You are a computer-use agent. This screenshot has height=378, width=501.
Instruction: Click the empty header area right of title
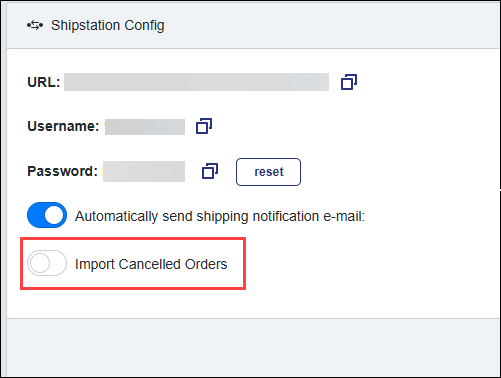[333, 25]
